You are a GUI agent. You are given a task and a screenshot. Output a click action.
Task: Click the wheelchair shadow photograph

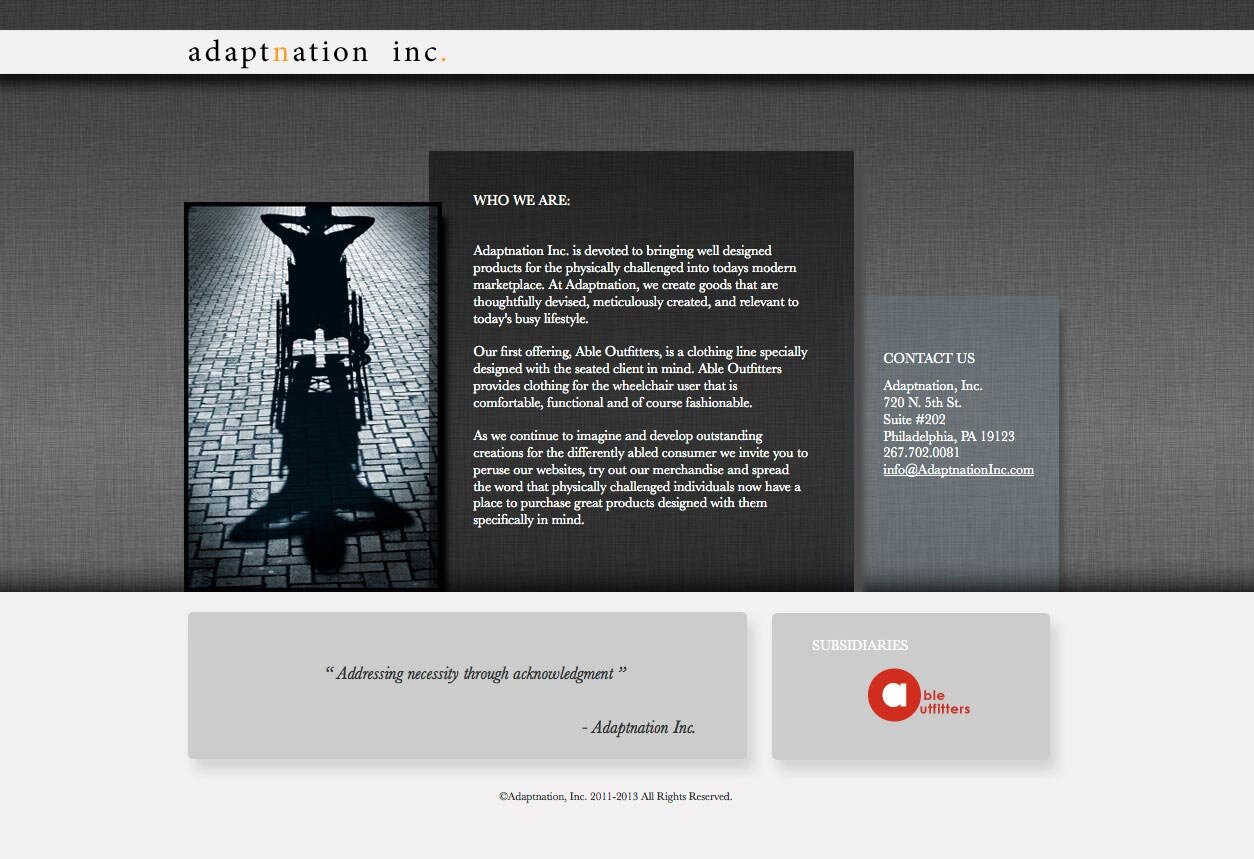(x=313, y=397)
